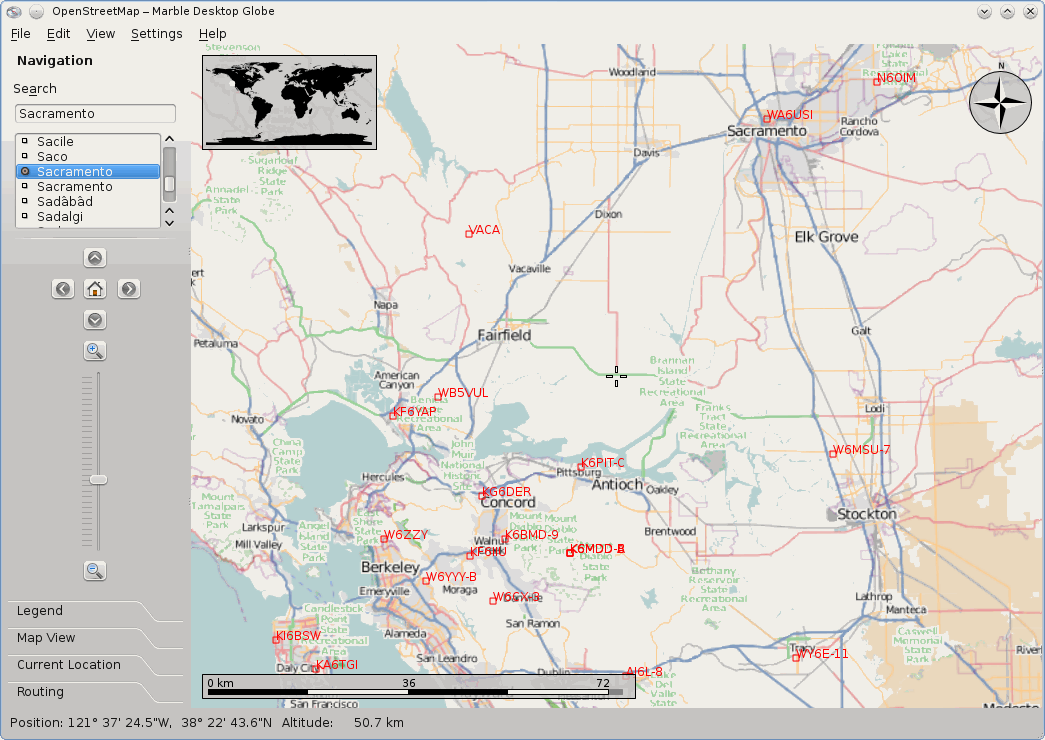Zoom in using the magnifier plus button
This screenshot has width=1045, height=740.
[x=95, y=351]
